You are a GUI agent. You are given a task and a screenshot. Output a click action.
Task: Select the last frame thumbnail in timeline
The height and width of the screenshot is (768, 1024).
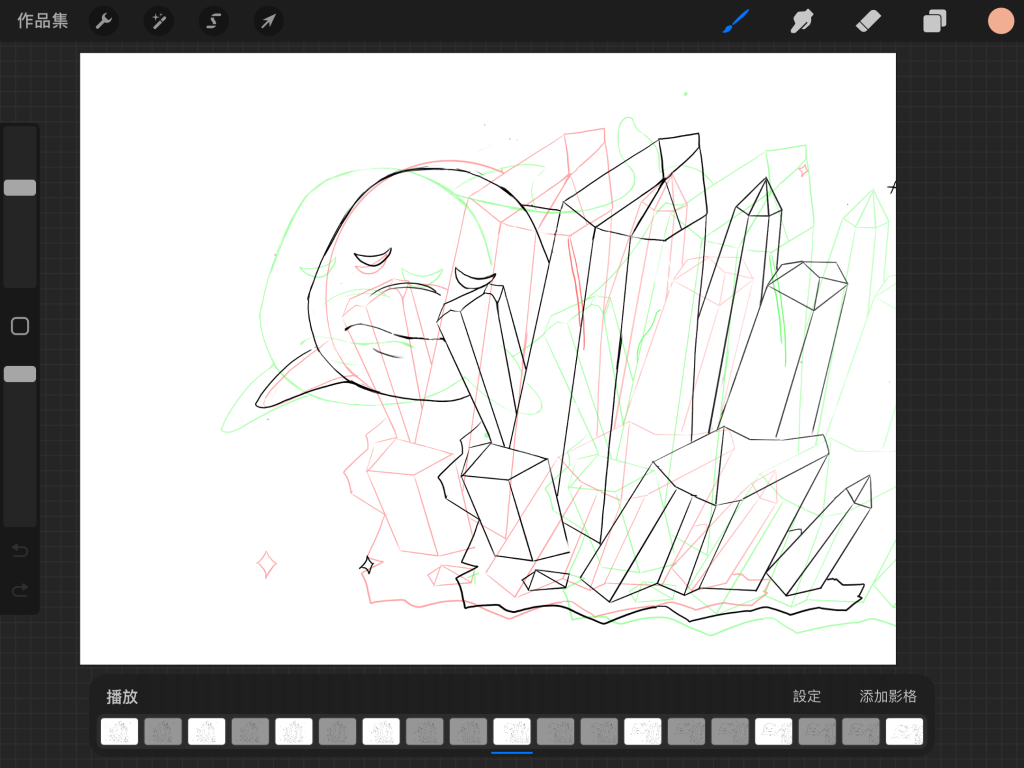click(904, 732)
